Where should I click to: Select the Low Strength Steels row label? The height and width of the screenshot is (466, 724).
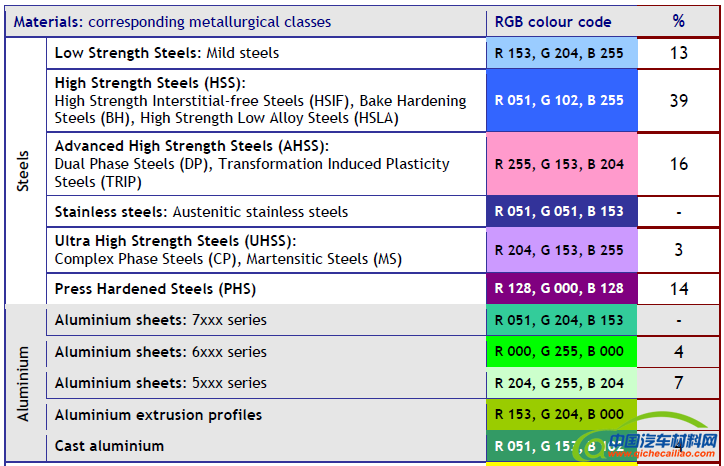[167, 53]
